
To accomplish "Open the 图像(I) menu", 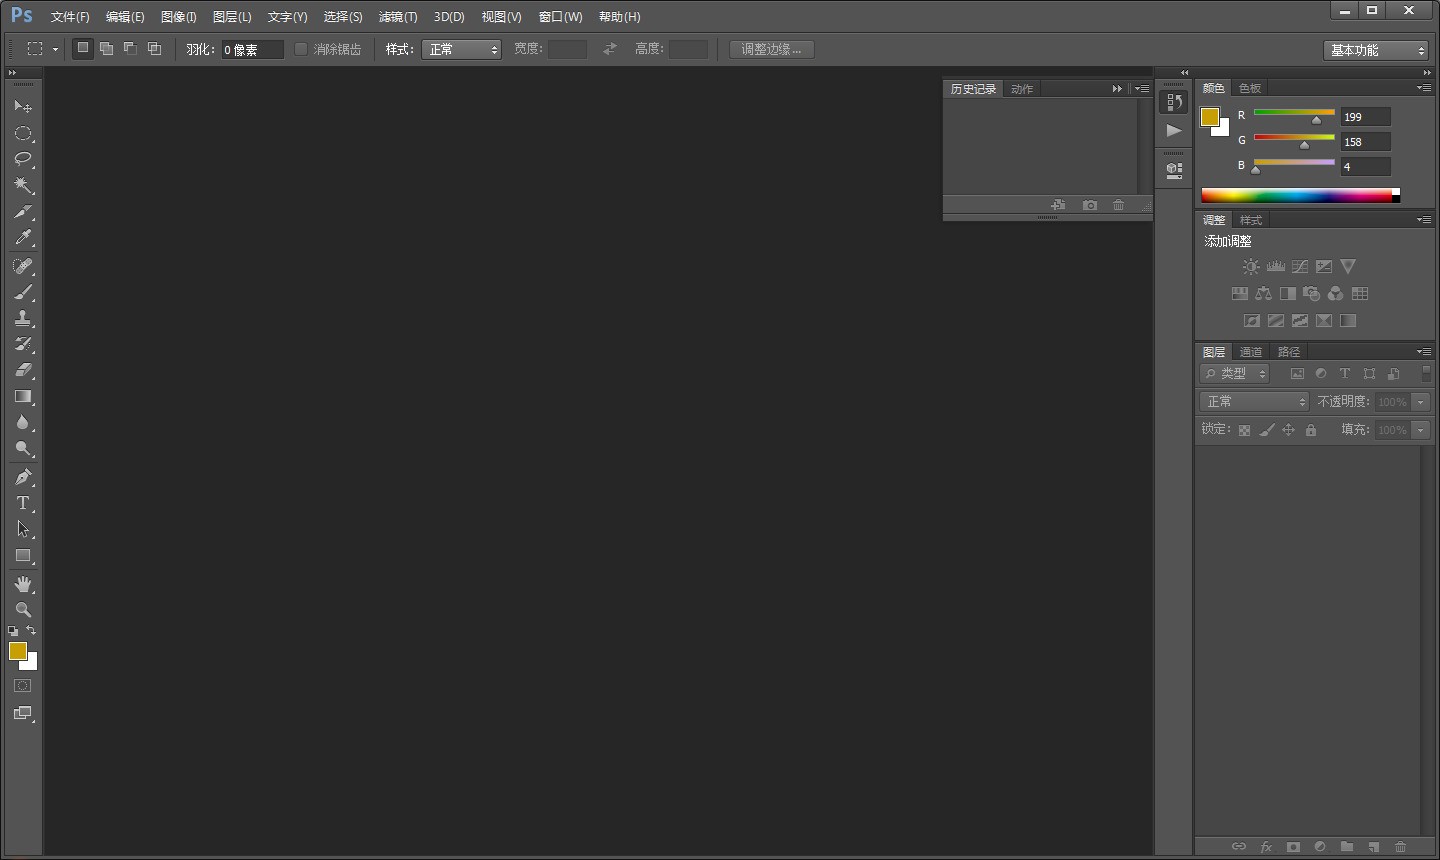I will point(179,17).
